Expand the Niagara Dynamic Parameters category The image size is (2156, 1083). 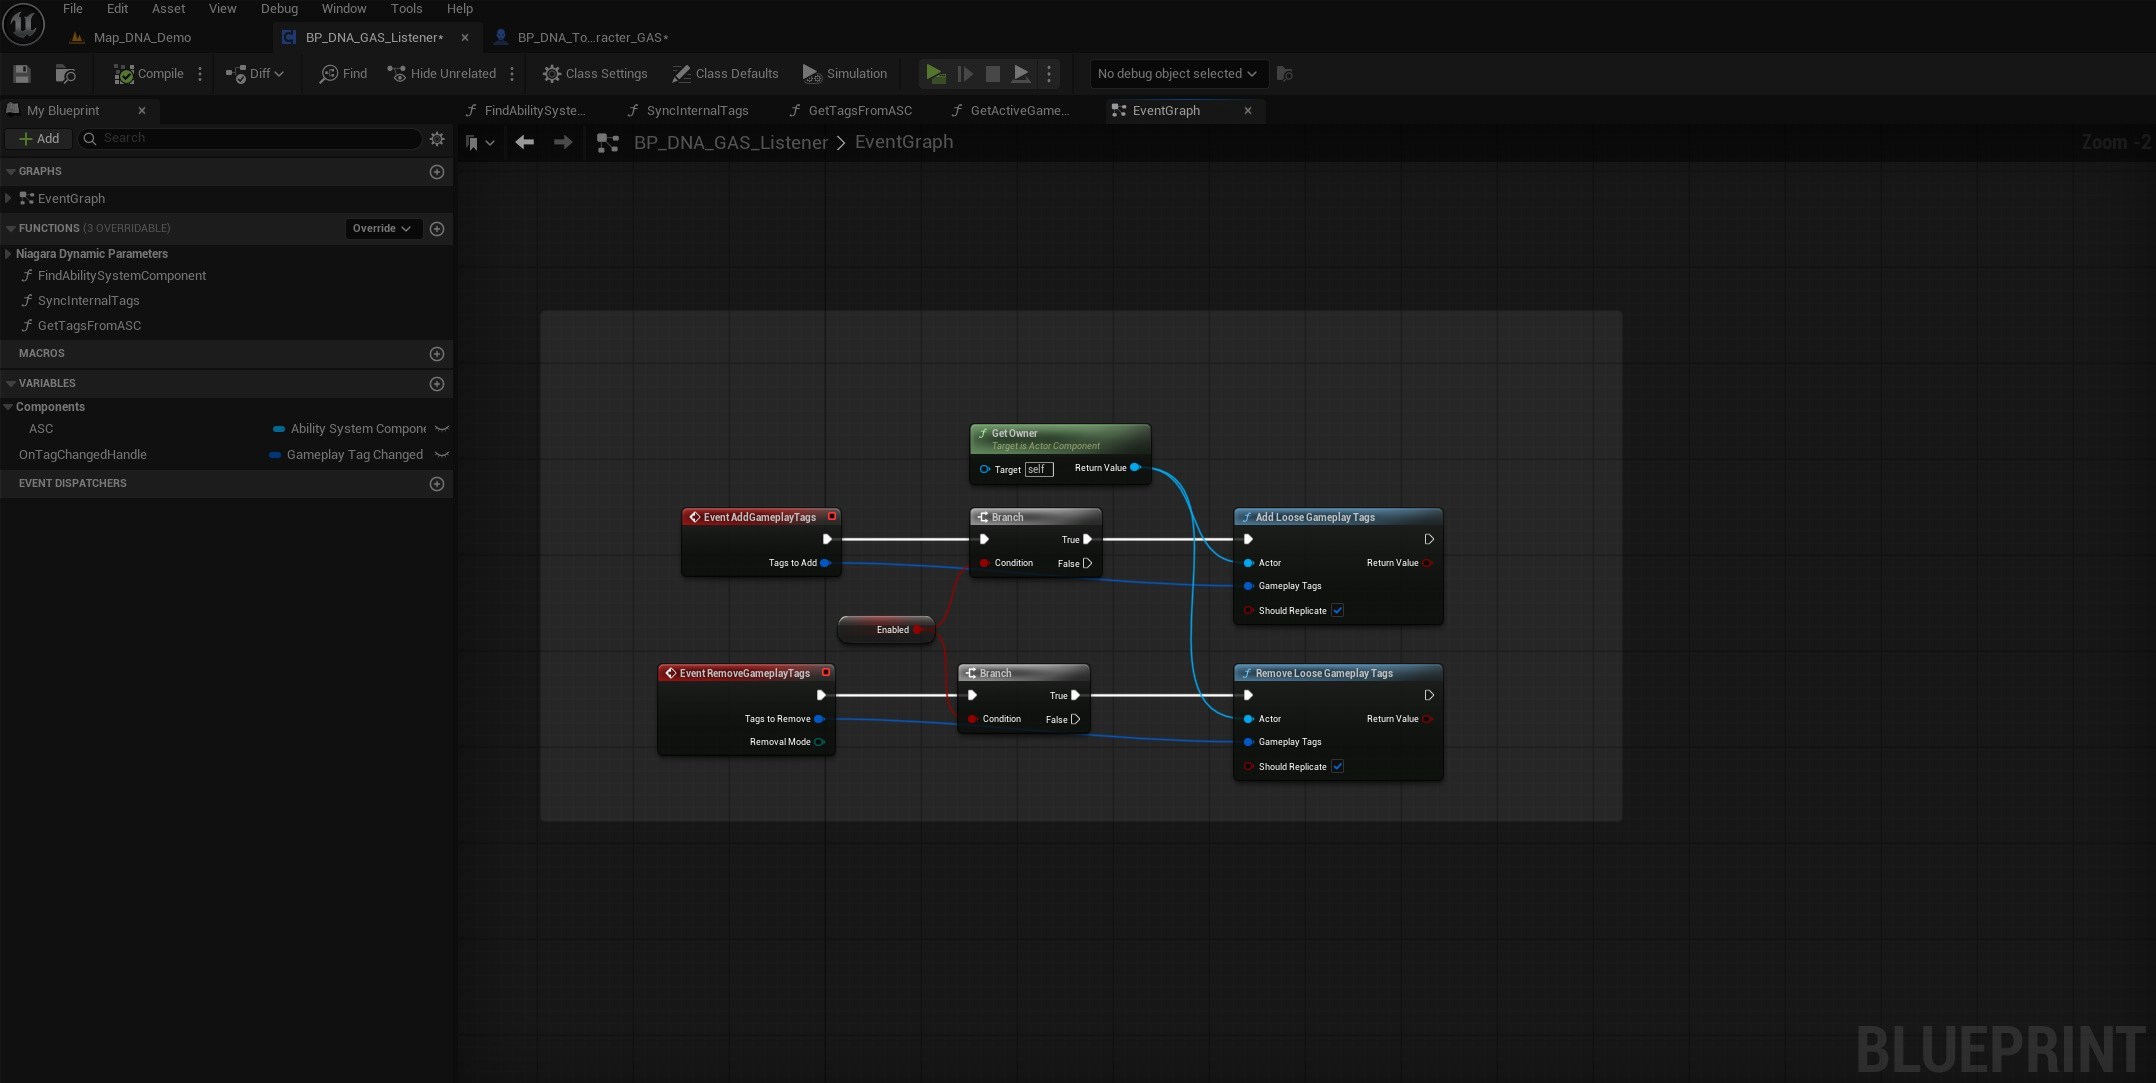tap(8, 254)
